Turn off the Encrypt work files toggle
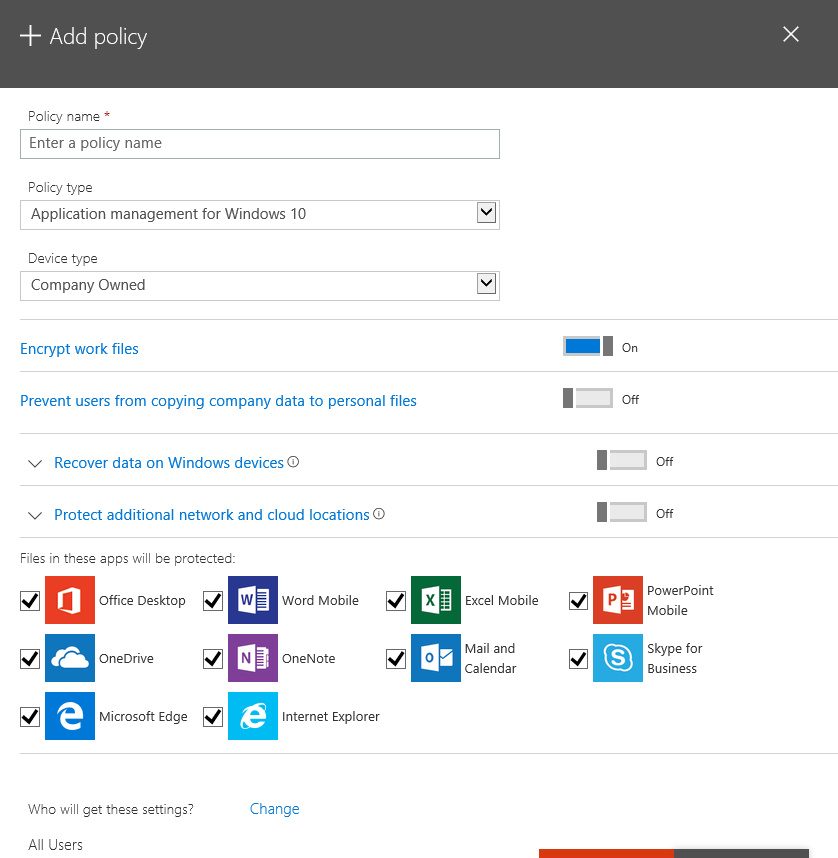Screen dimensions: 838x858 pos(588,346)
